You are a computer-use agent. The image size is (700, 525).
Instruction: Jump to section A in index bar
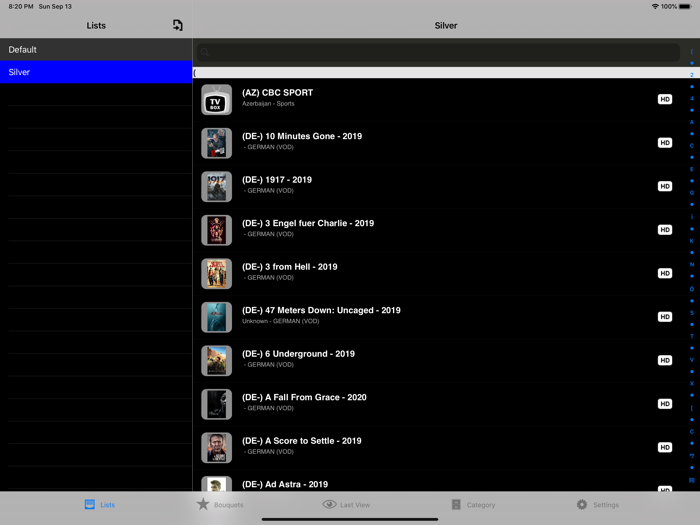[692, 122]
